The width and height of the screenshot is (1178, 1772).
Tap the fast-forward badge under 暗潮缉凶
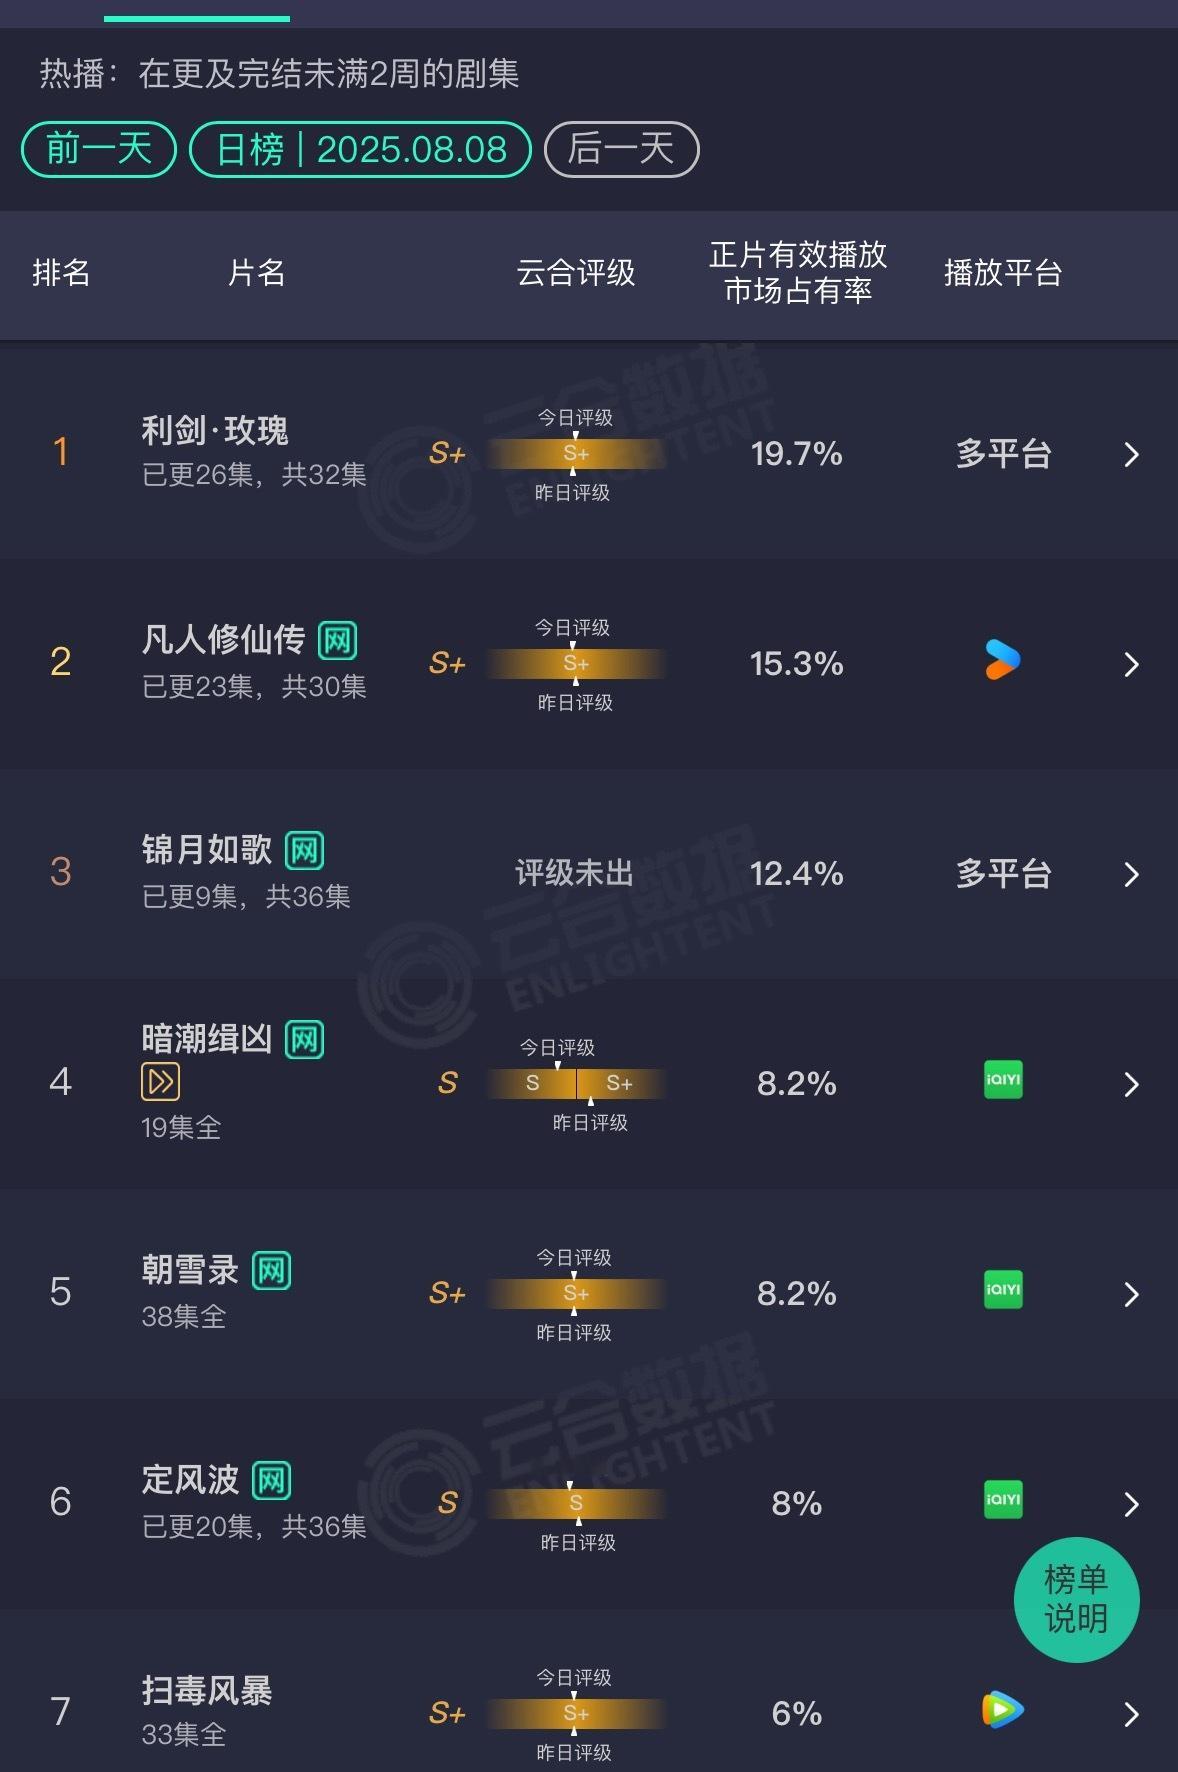(x=161, y=1082)
